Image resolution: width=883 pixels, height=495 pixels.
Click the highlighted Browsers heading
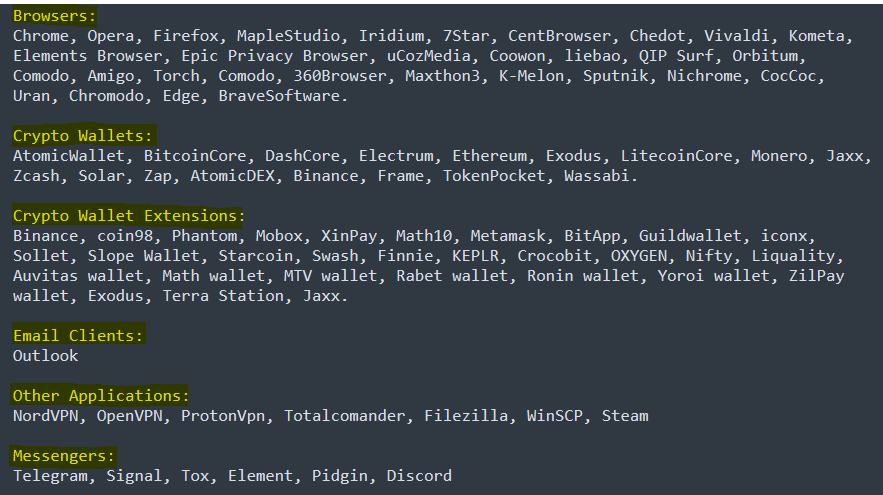click(x=55, y=16)
